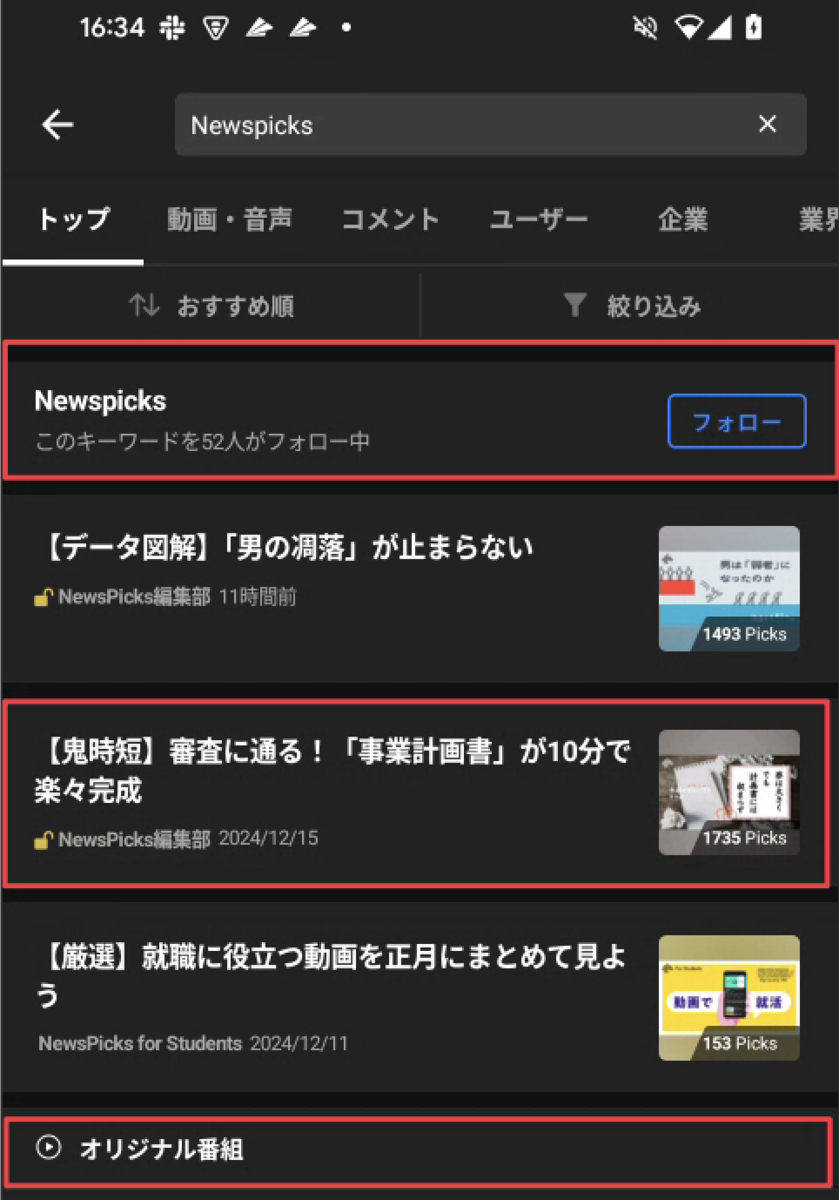Clear the Newspicks search text
The width and height of the screenshot is (839, 1200).
click(x=767, y=124)
